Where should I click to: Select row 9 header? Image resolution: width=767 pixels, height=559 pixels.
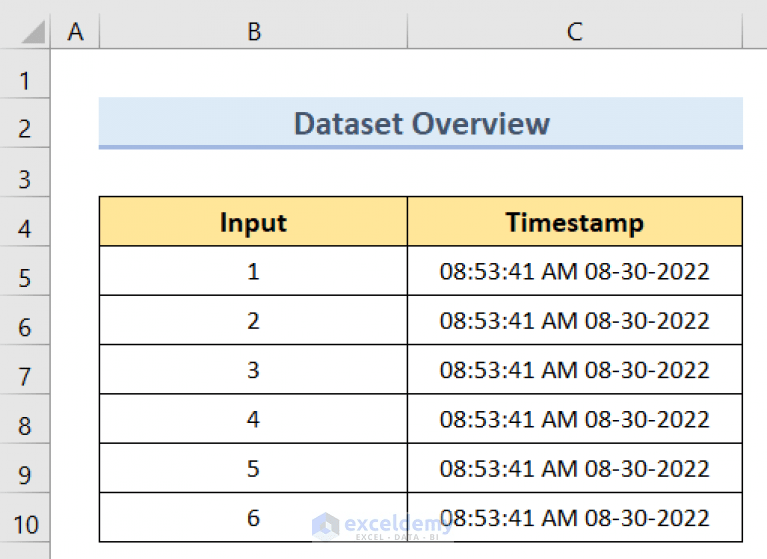(24, 469)
